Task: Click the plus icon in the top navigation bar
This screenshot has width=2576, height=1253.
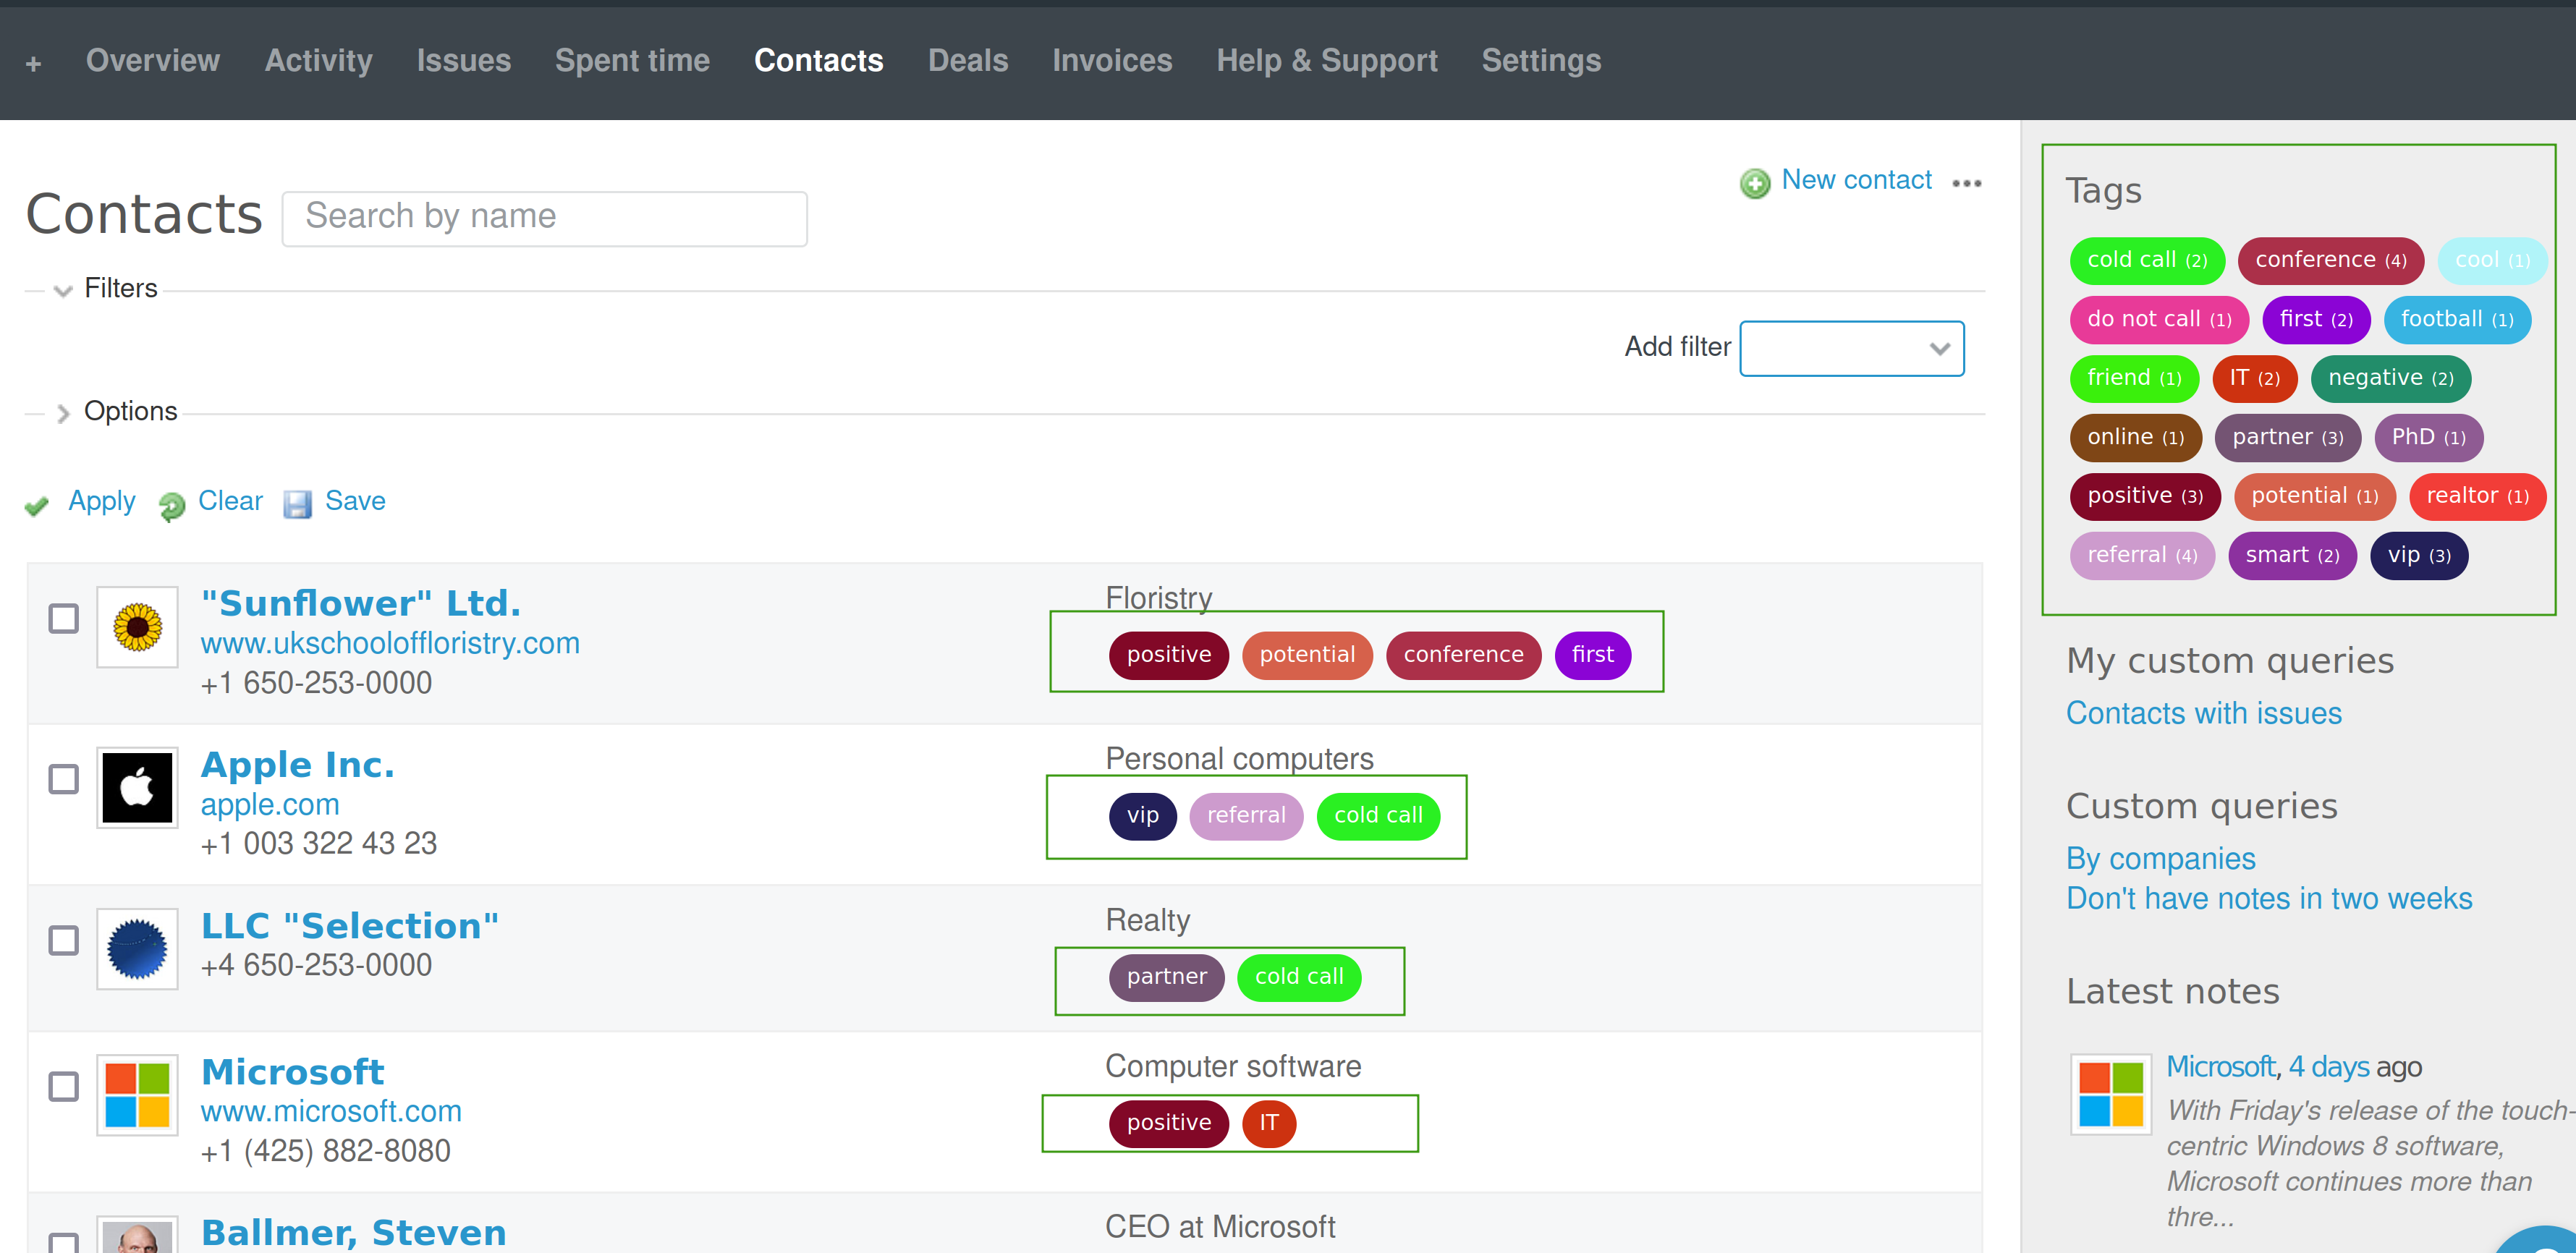Action: click(33, 62)
